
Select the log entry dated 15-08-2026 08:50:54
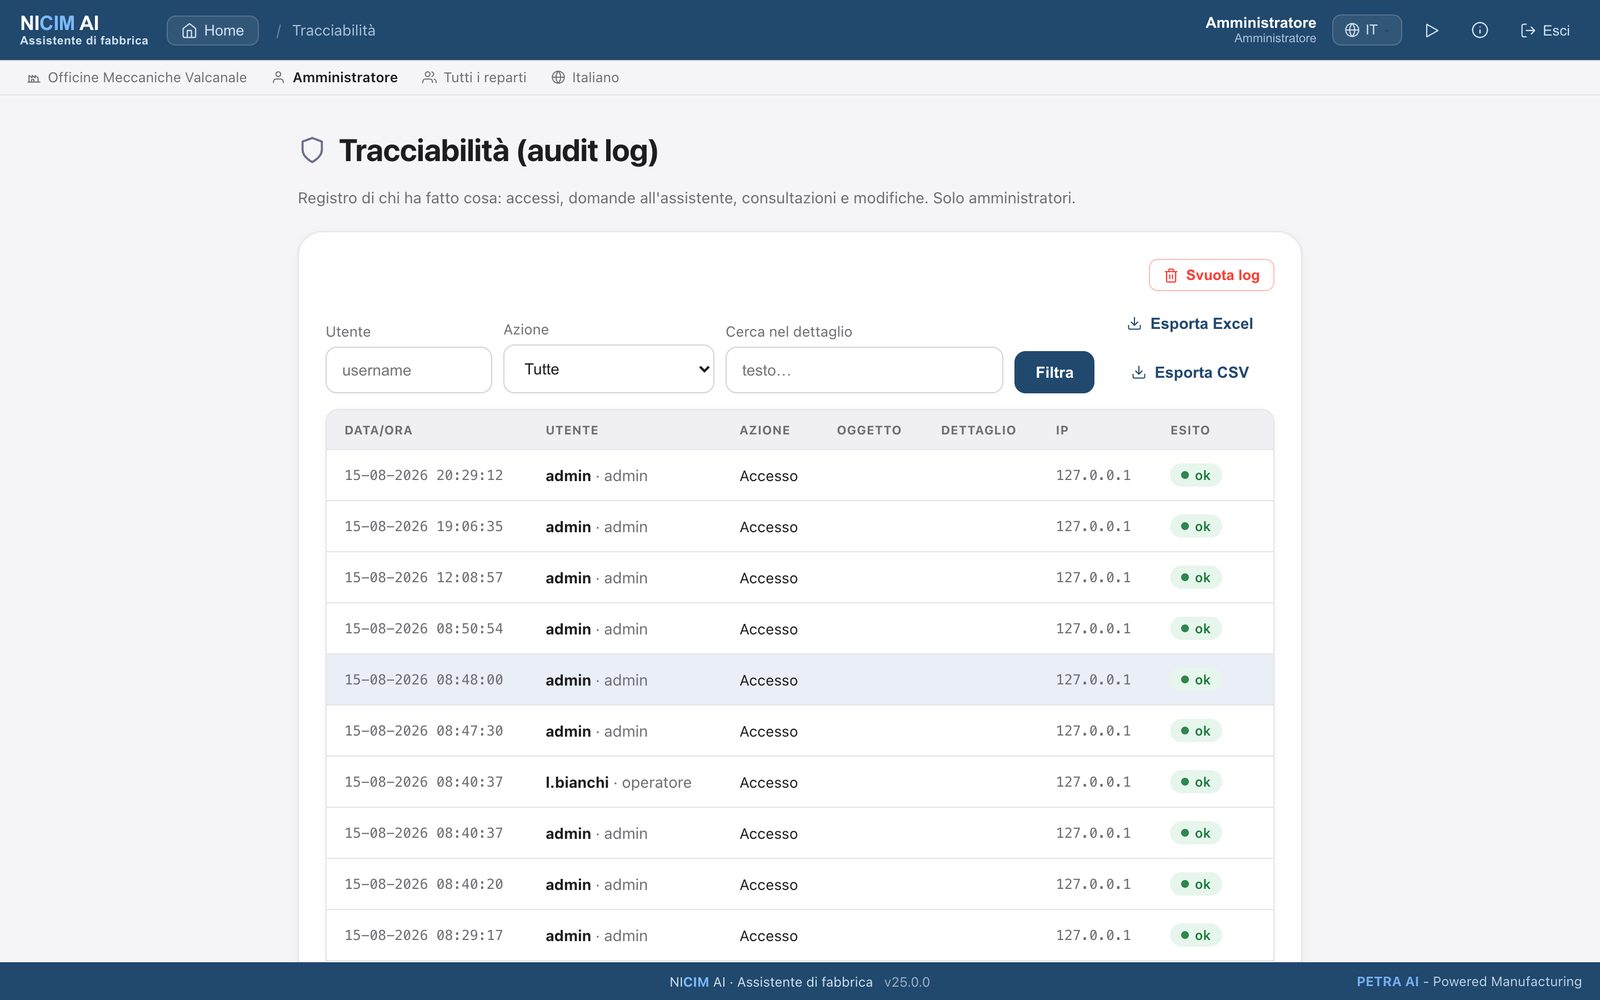pyautogui.click(x=800, y=628)
